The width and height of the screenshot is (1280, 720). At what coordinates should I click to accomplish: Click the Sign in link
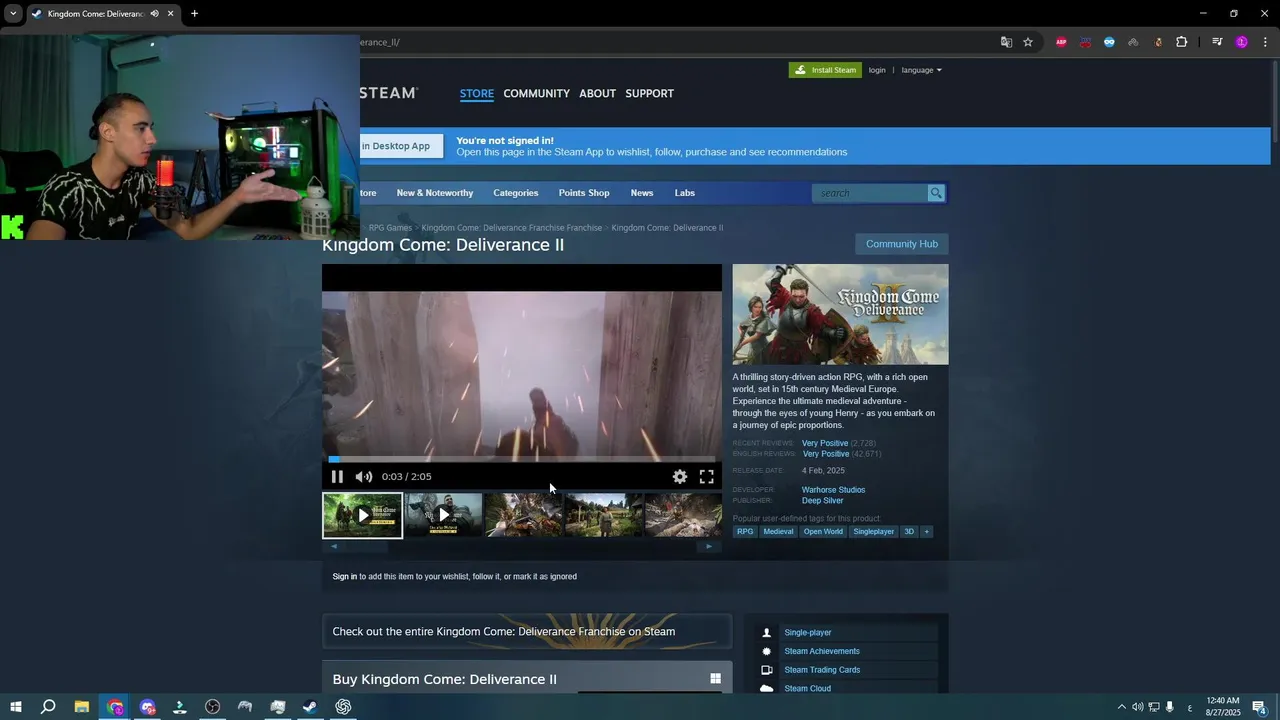(x=344, y=577)
